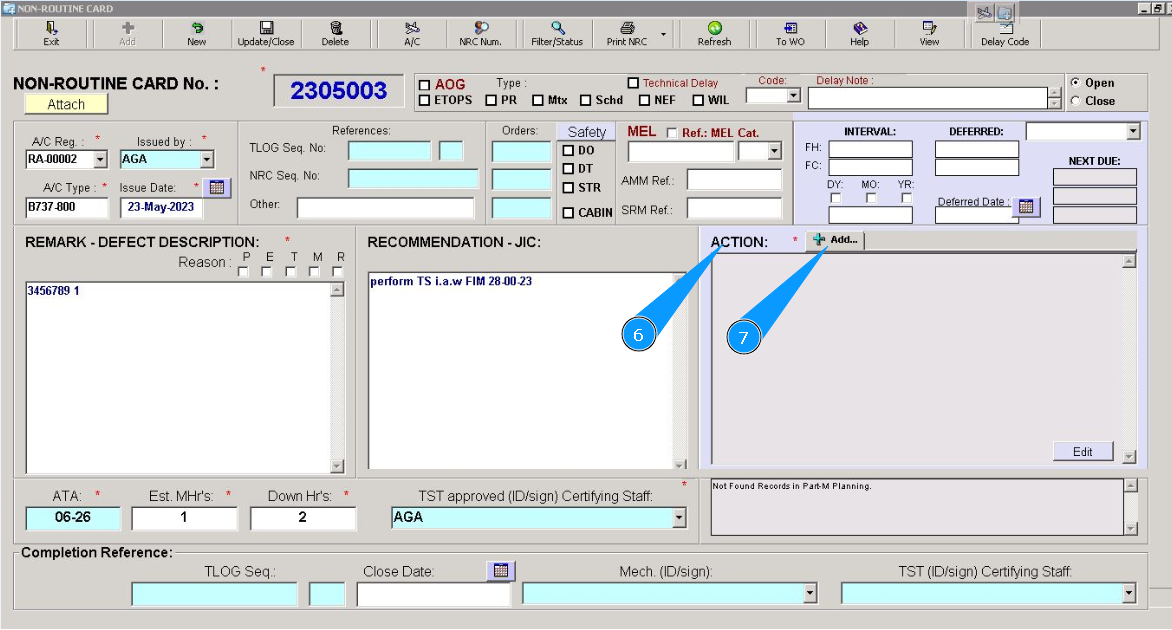
Task: Open the Close Date calendar picker
Action: tap(501, 571)
